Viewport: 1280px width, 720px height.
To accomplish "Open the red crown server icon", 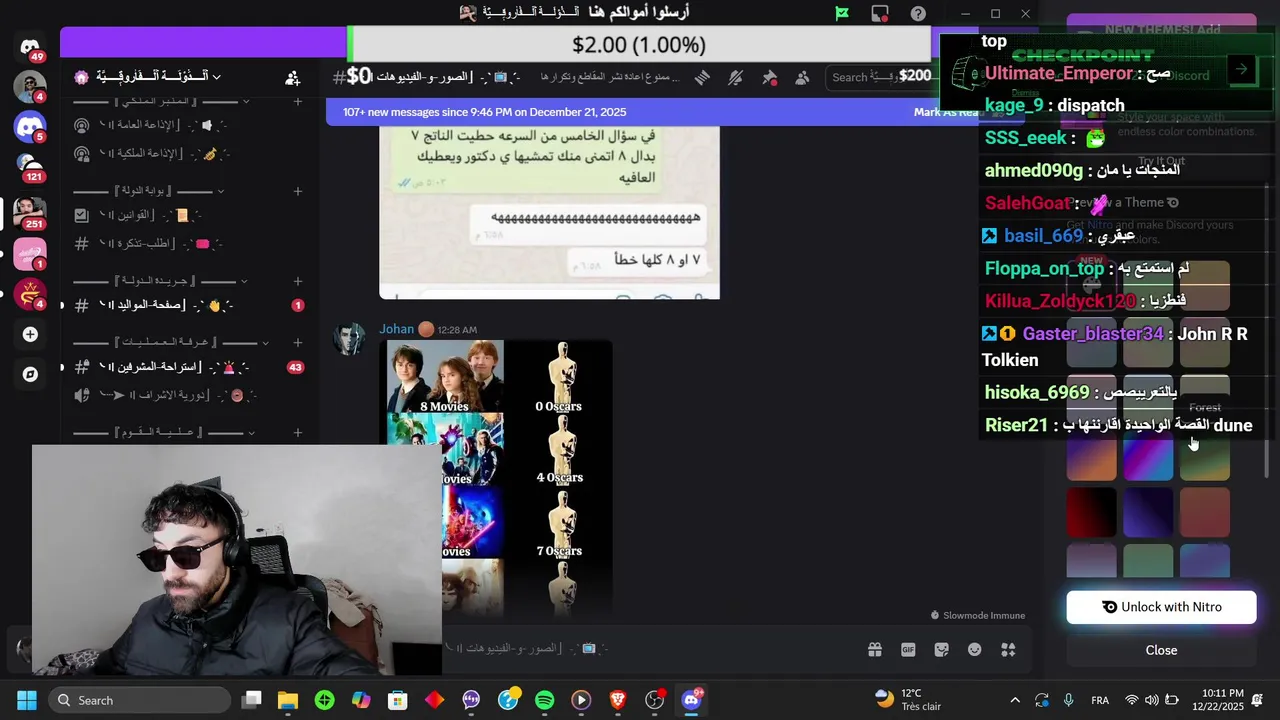I will click(x=30, y=295).
